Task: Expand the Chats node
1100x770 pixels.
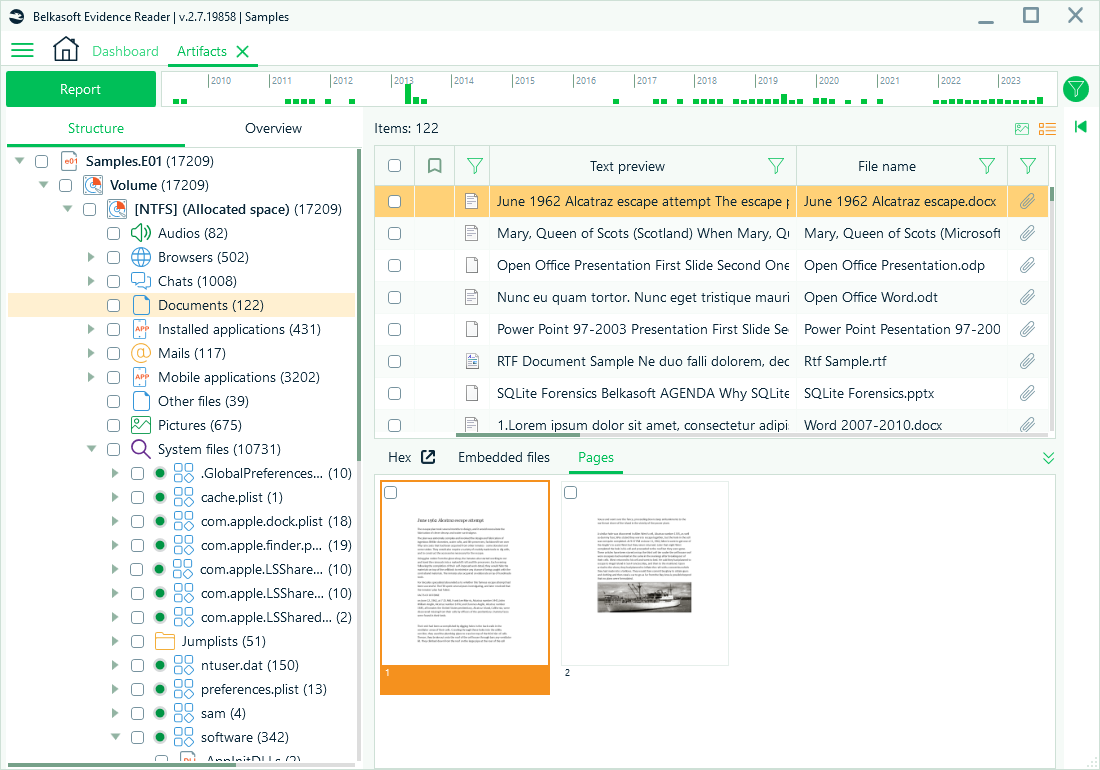Action: coord(91,281)
